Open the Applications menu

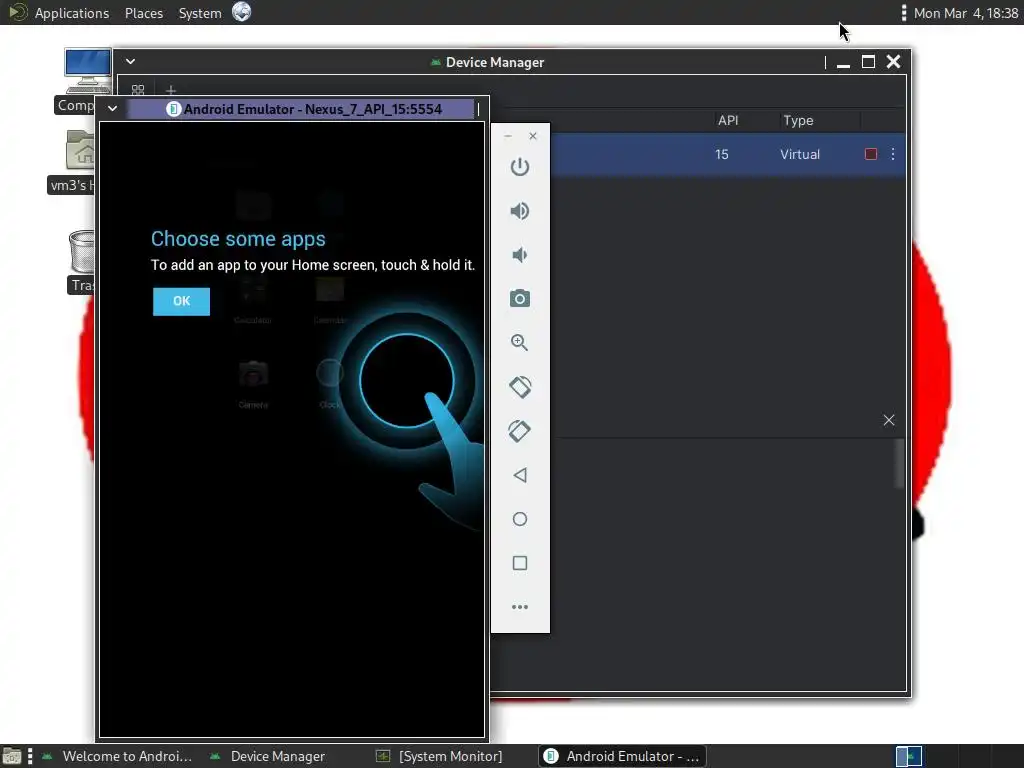point(72,13)
